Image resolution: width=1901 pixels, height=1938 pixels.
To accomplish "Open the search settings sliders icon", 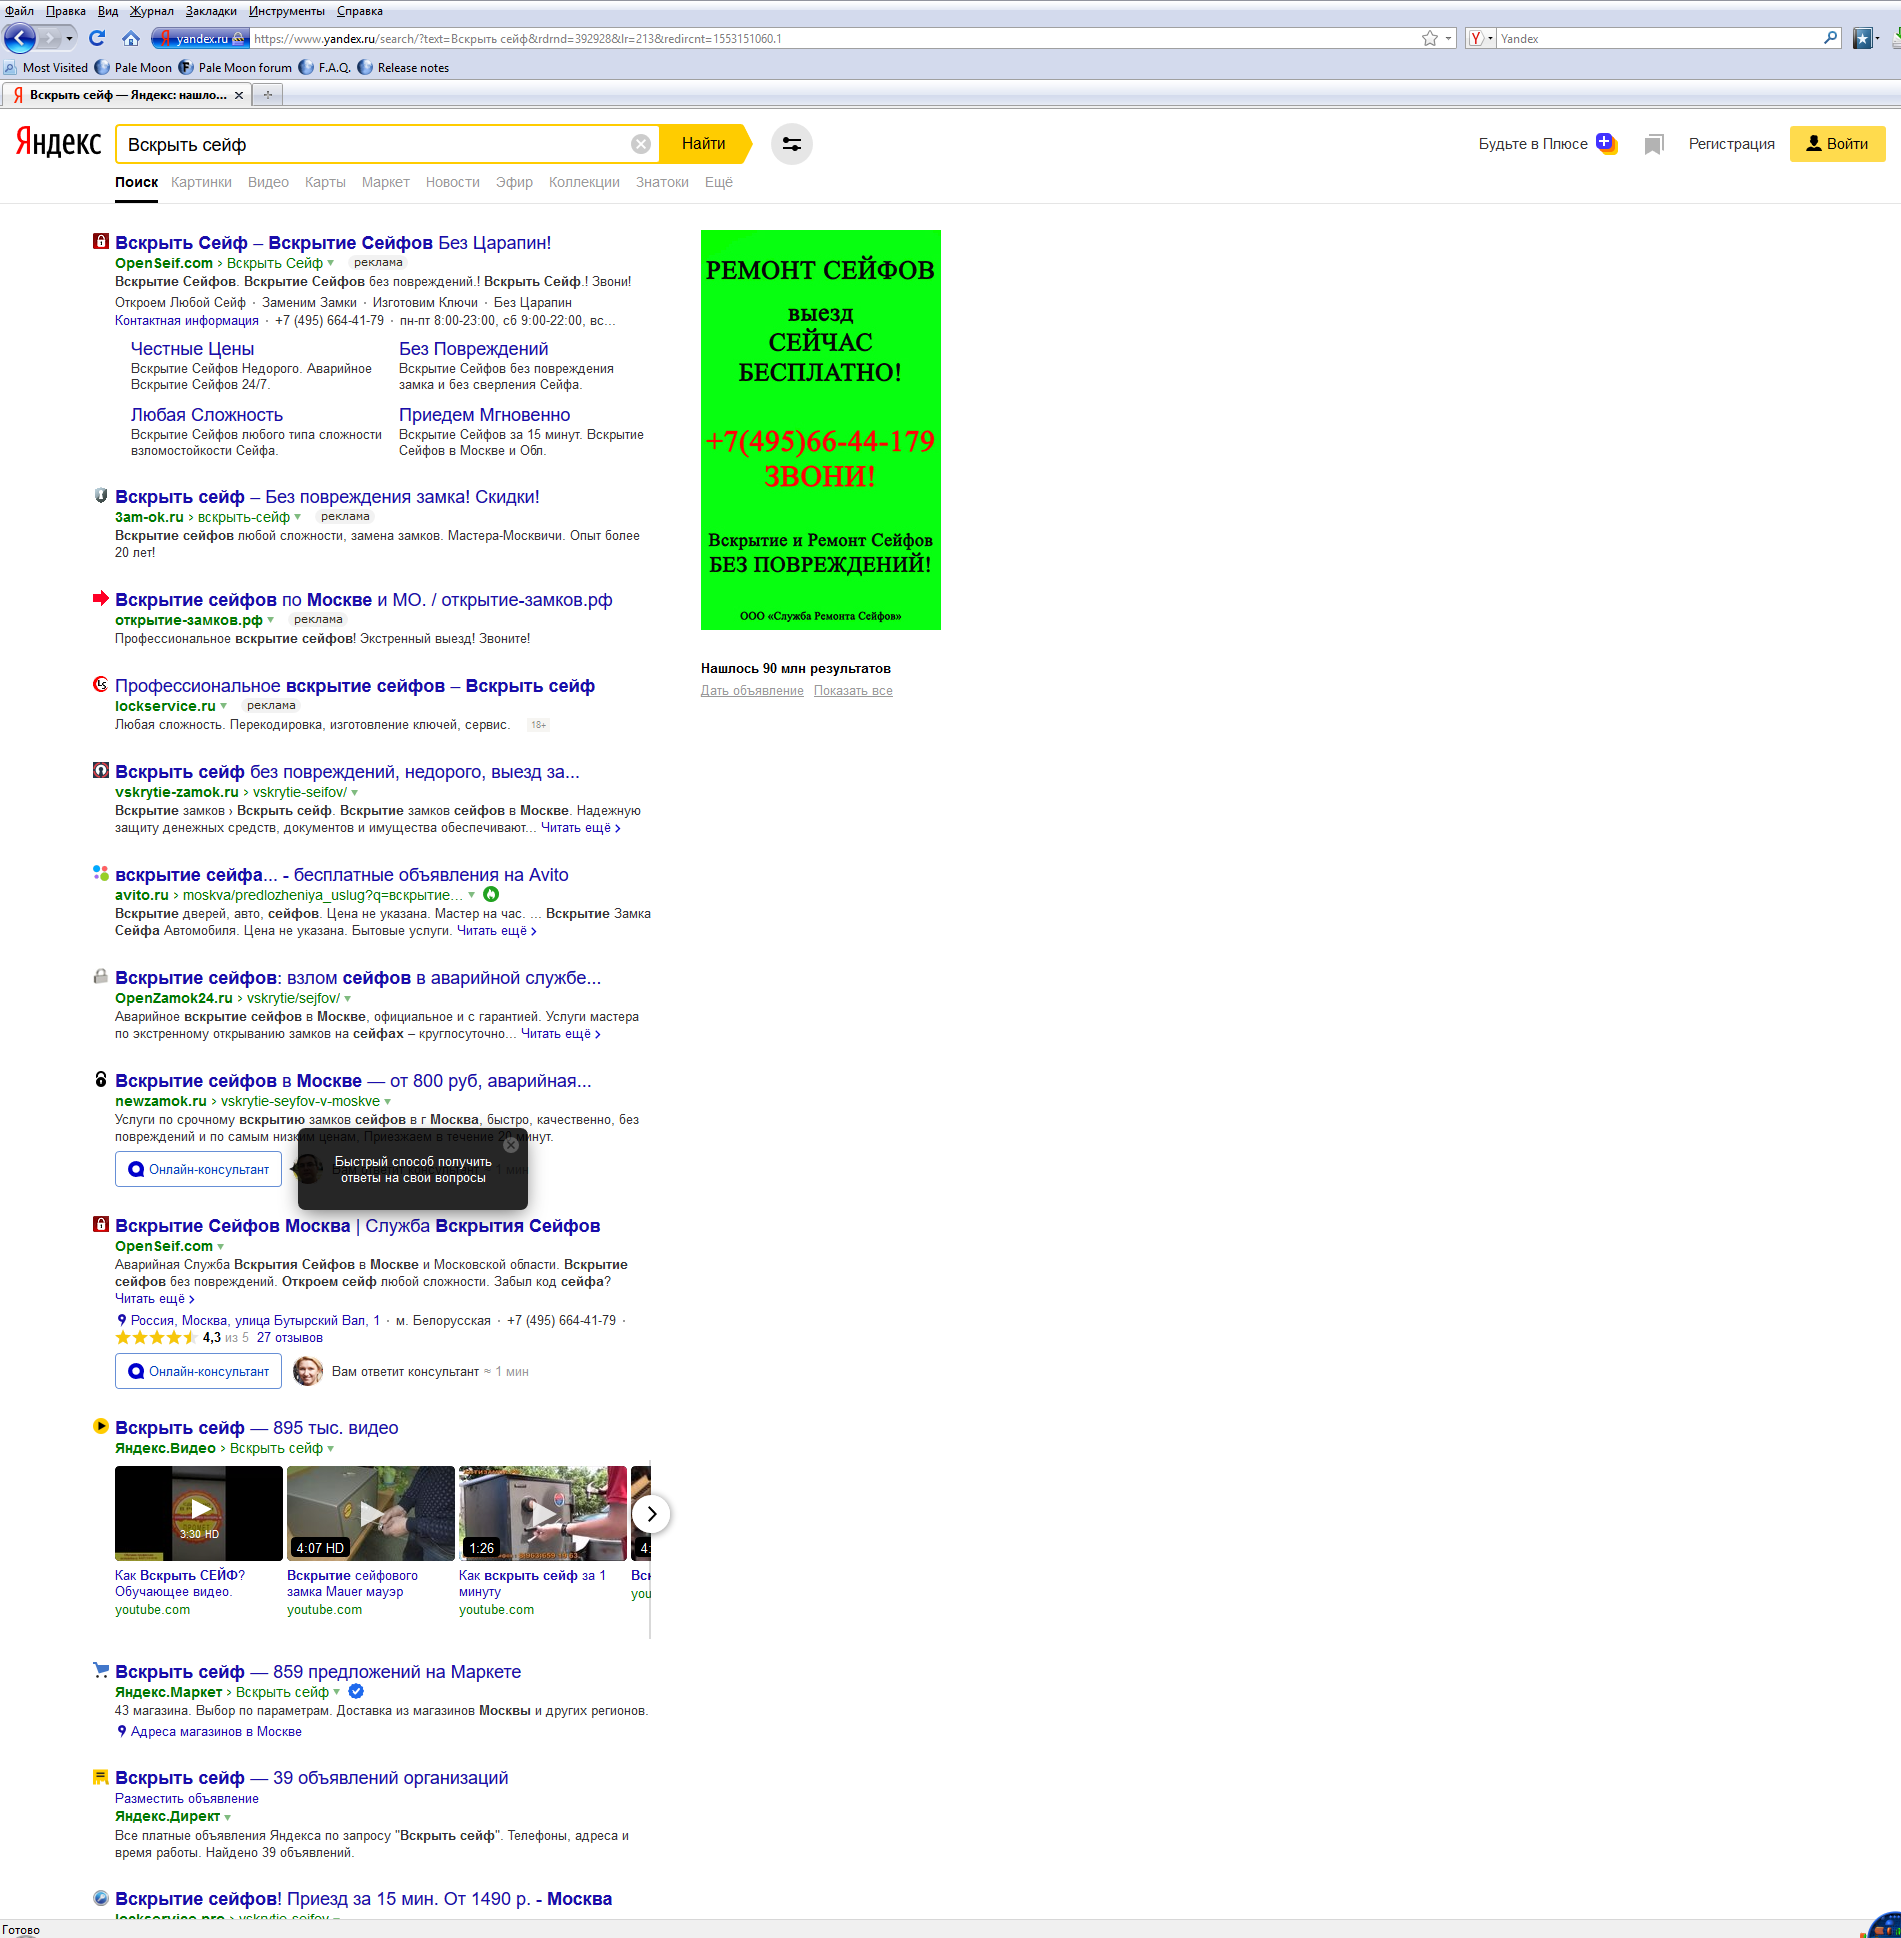I will pyautogui.click(x=792, y=144).
